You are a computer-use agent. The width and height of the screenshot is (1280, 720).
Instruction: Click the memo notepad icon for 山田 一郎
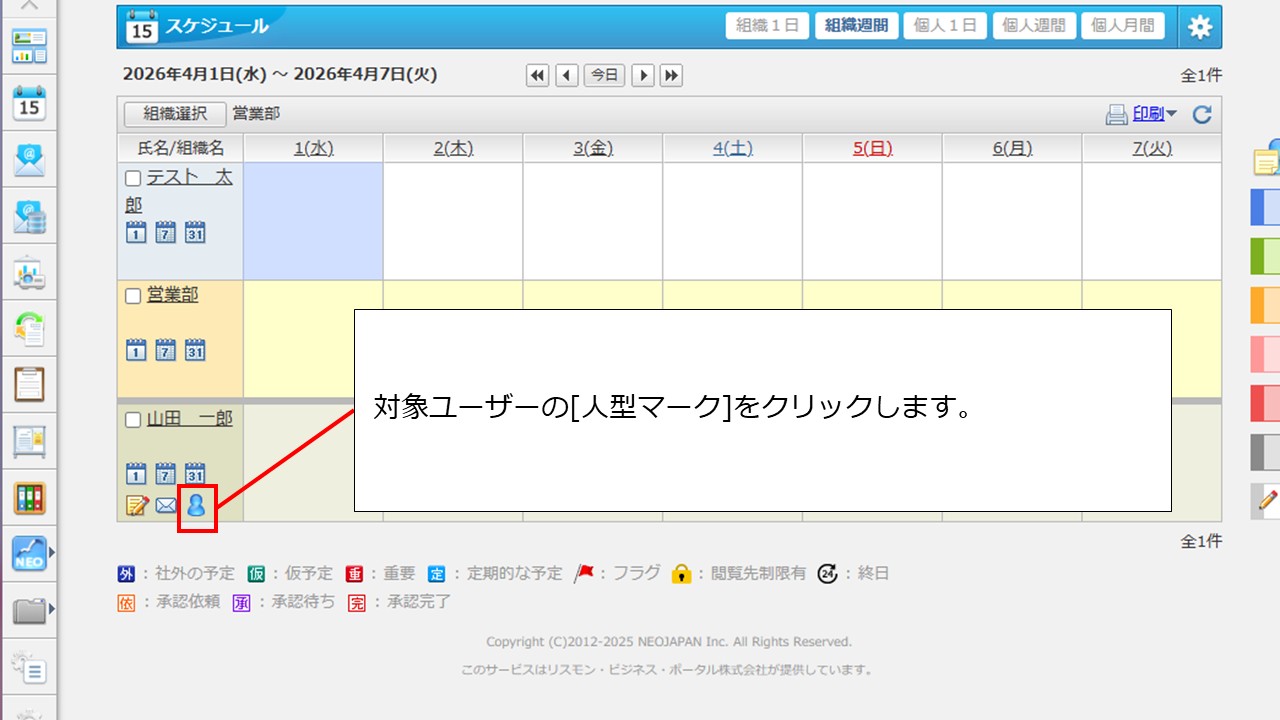click(137, 506)
